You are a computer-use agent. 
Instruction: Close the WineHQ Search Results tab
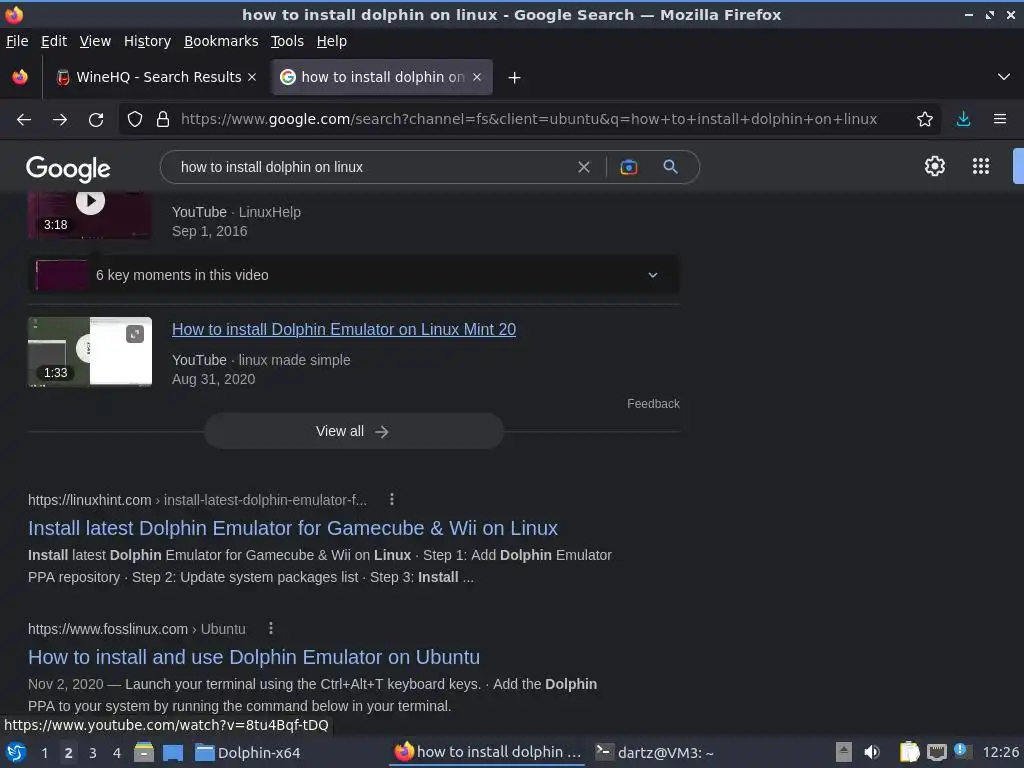(252, 77)
